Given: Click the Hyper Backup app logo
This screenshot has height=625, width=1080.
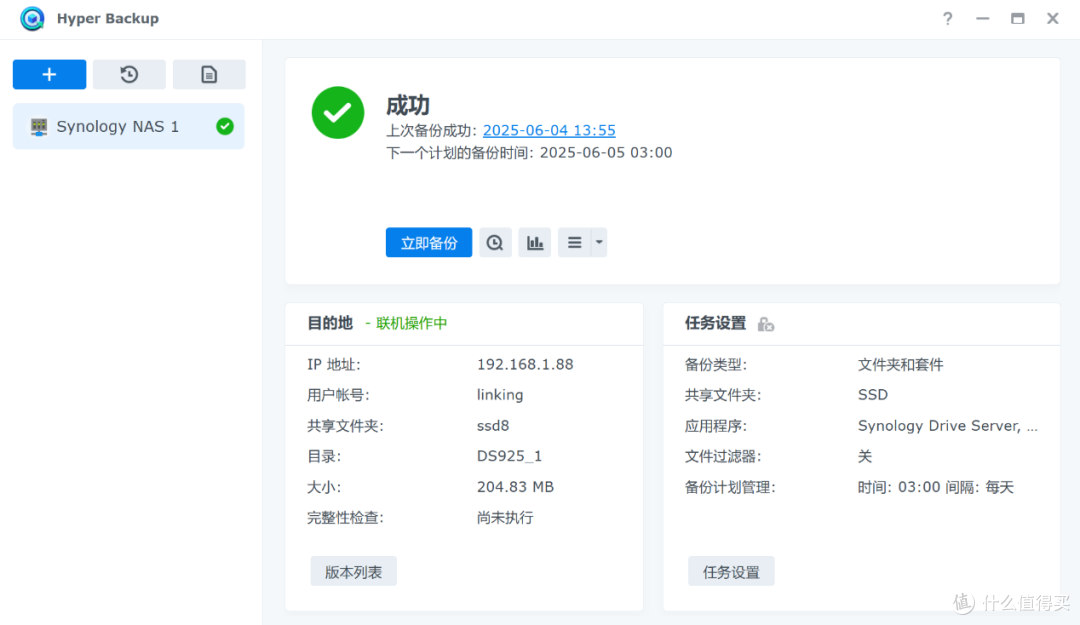Looking at the screenshot, I should coord(32,19).
